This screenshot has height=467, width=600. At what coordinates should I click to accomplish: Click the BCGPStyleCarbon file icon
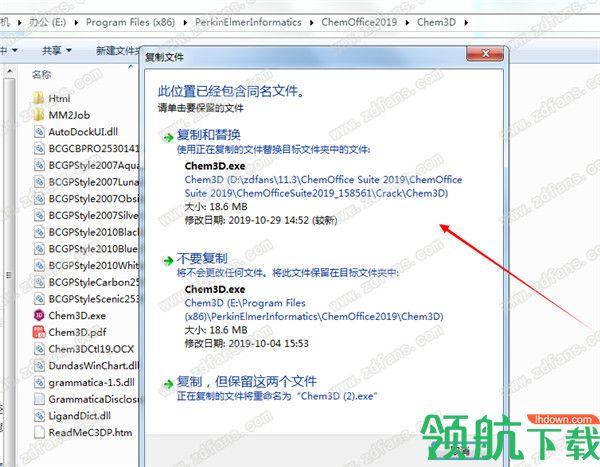[x=39, y=282]
